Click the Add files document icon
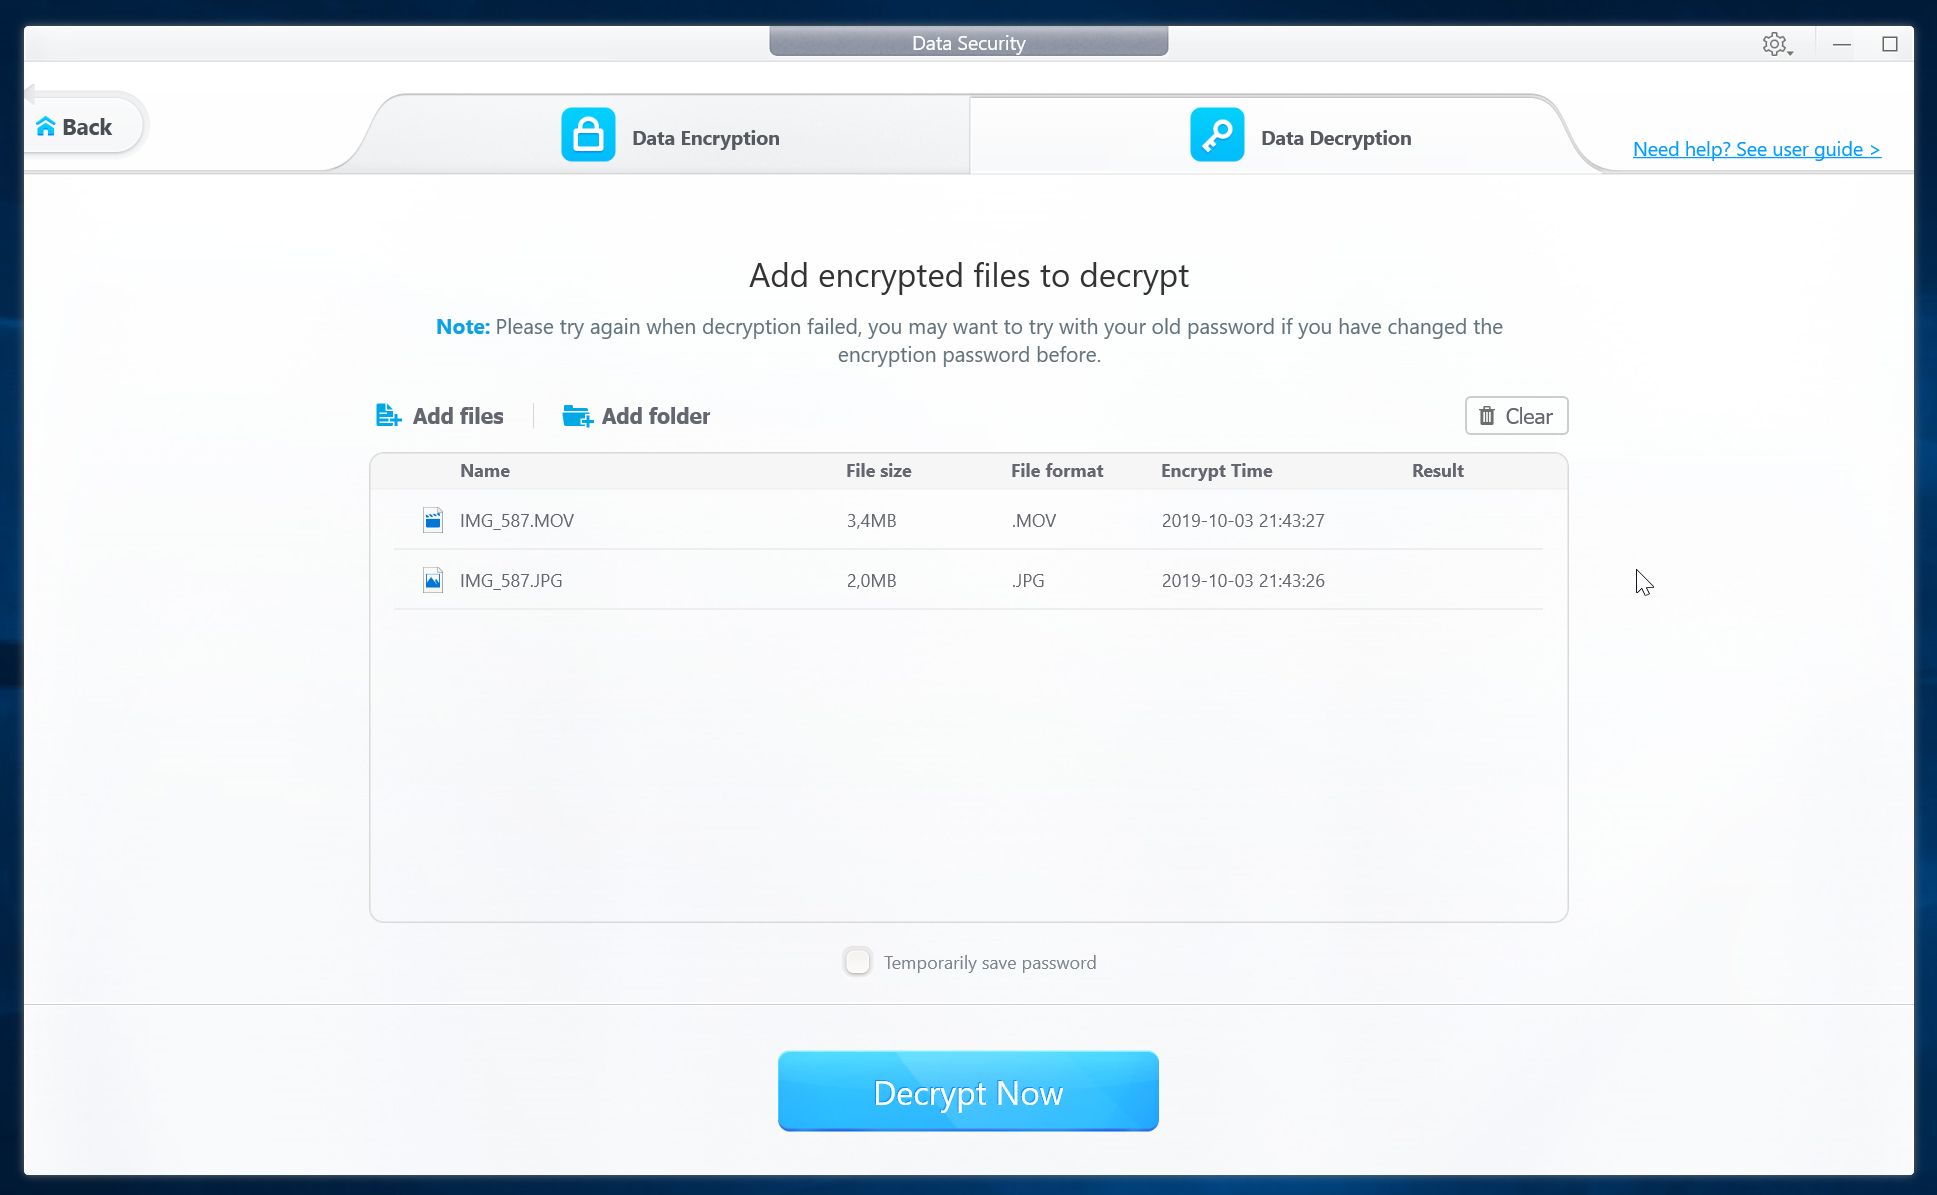 (x=388, y=416)
